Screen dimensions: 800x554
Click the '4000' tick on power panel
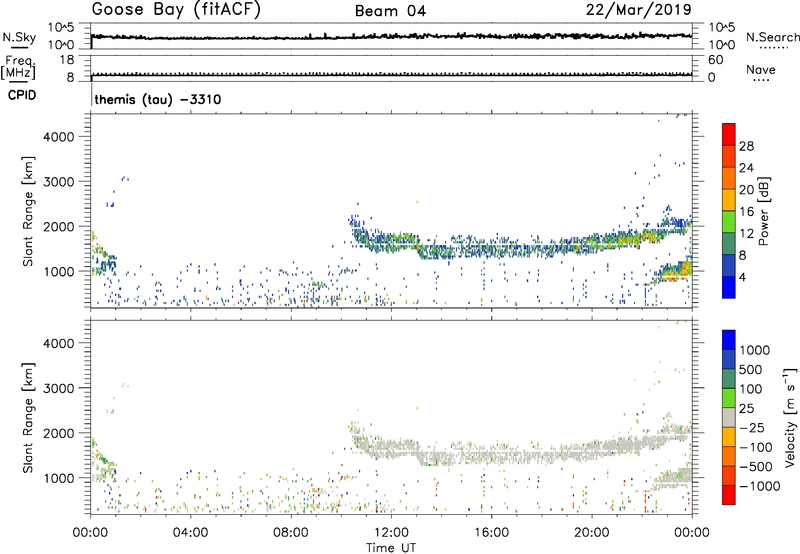(x=59, y=137)
